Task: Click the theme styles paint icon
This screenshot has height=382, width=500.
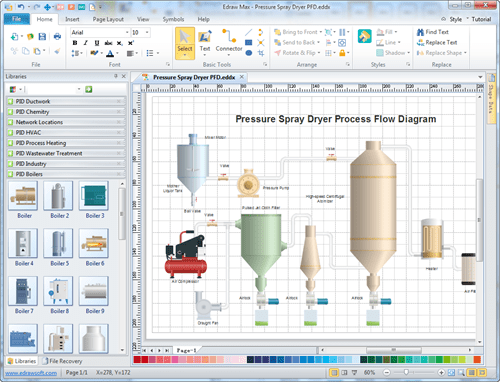Action: pyautogui.click(x=364, y=36)
